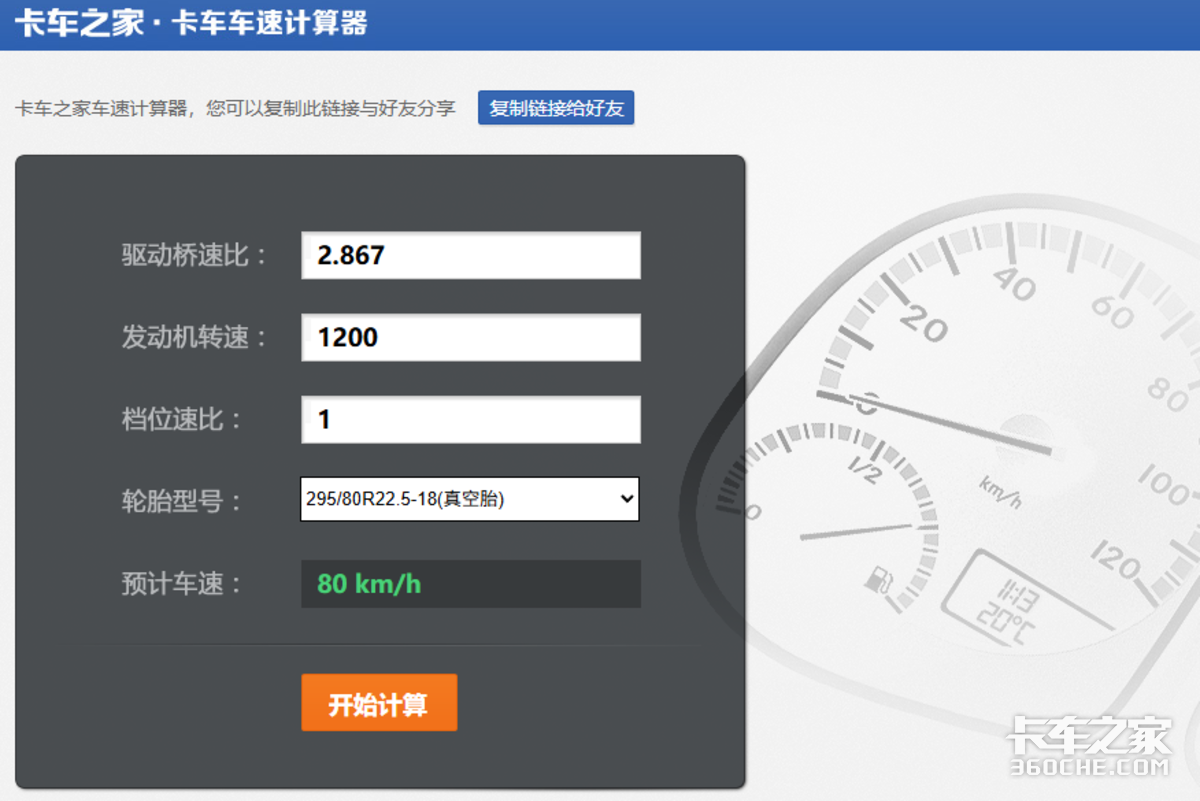Click the 卡车之家 watermark logo
The image size is (1200, 801).
[1088, 736]
